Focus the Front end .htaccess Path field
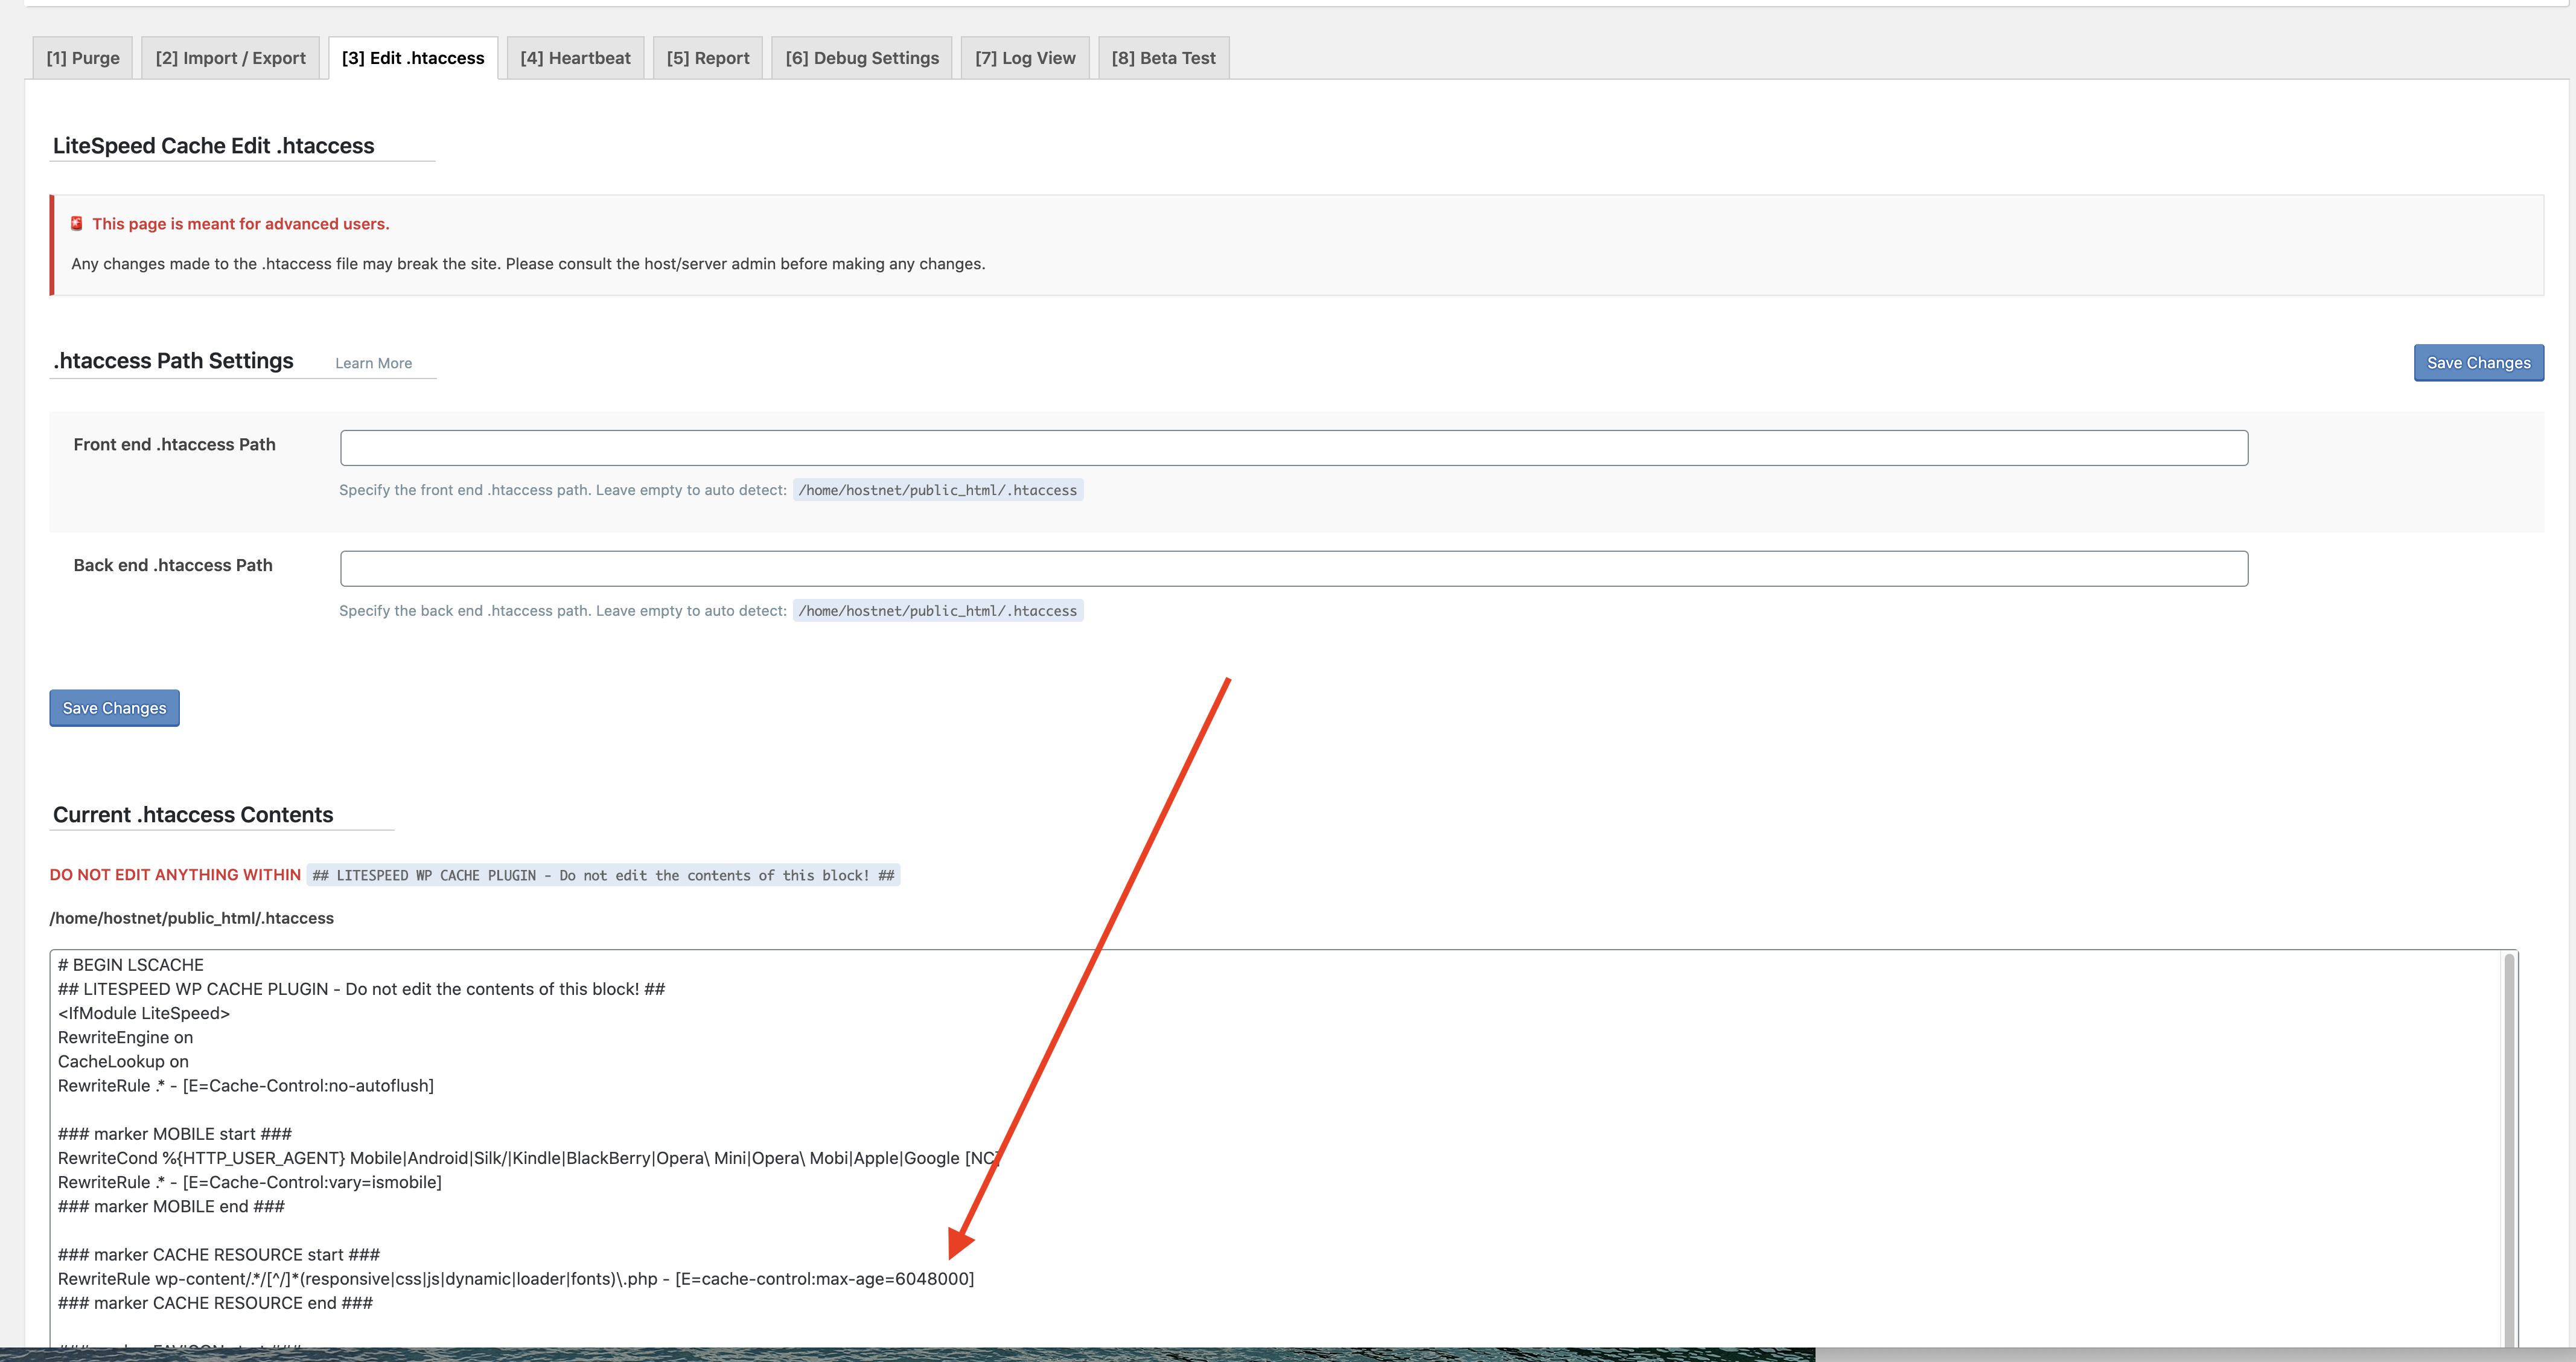The height and width of the screenshot is (1362, 2576). (1293, 448)
